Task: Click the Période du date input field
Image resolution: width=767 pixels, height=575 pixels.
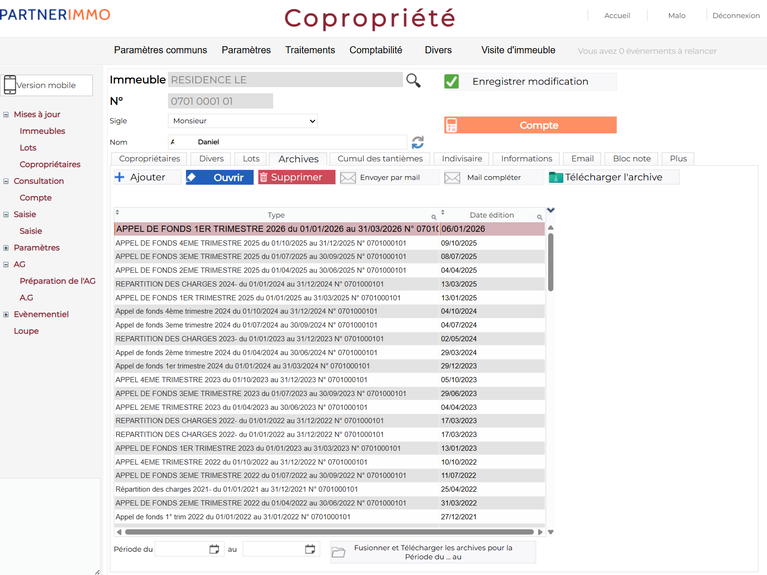Action: click(189, 549)
